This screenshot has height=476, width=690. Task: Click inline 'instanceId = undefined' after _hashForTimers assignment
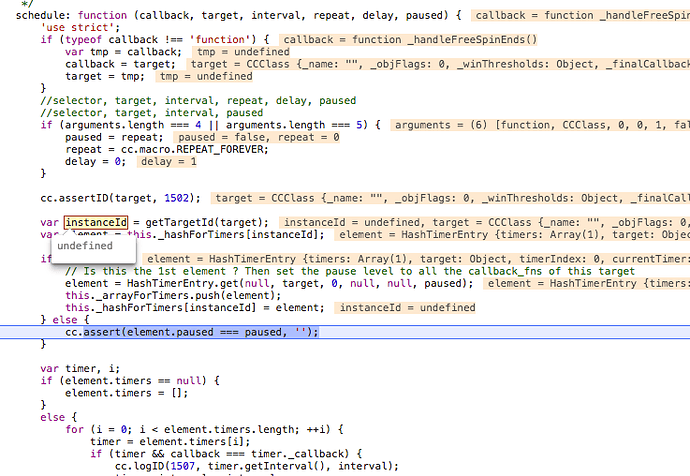click(x=407, y=308)
